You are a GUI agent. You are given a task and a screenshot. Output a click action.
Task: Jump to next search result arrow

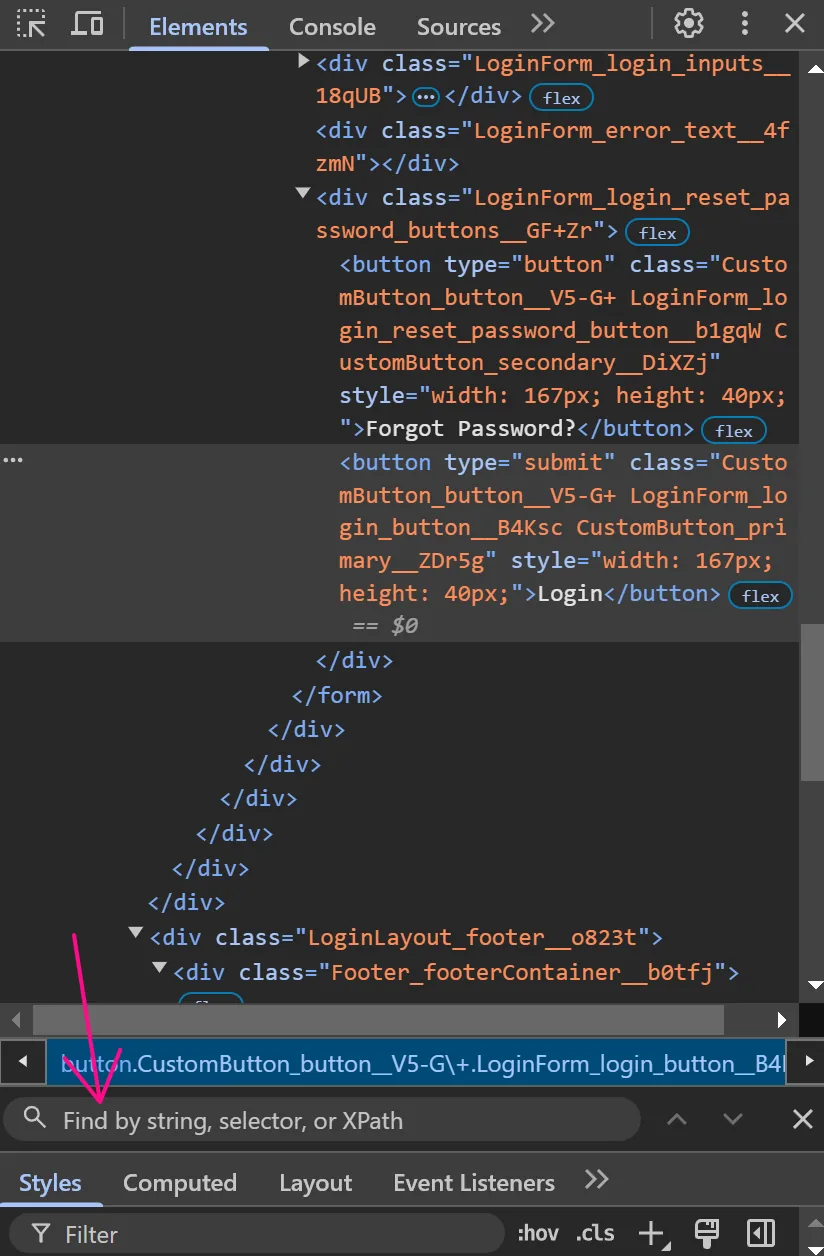pos(733,1119)
